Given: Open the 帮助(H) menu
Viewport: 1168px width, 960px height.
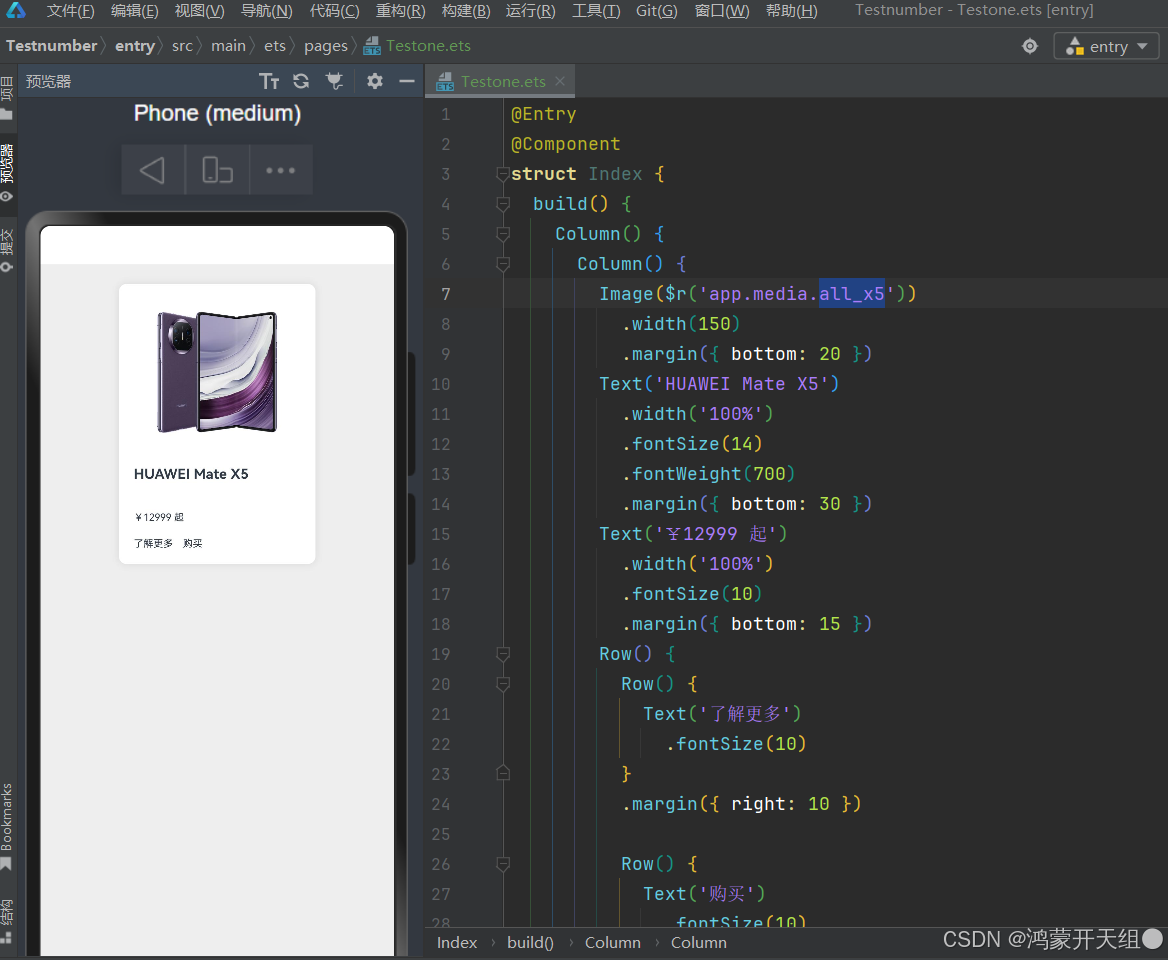Looking at the screenshot, I should click(x=791, y=11).
